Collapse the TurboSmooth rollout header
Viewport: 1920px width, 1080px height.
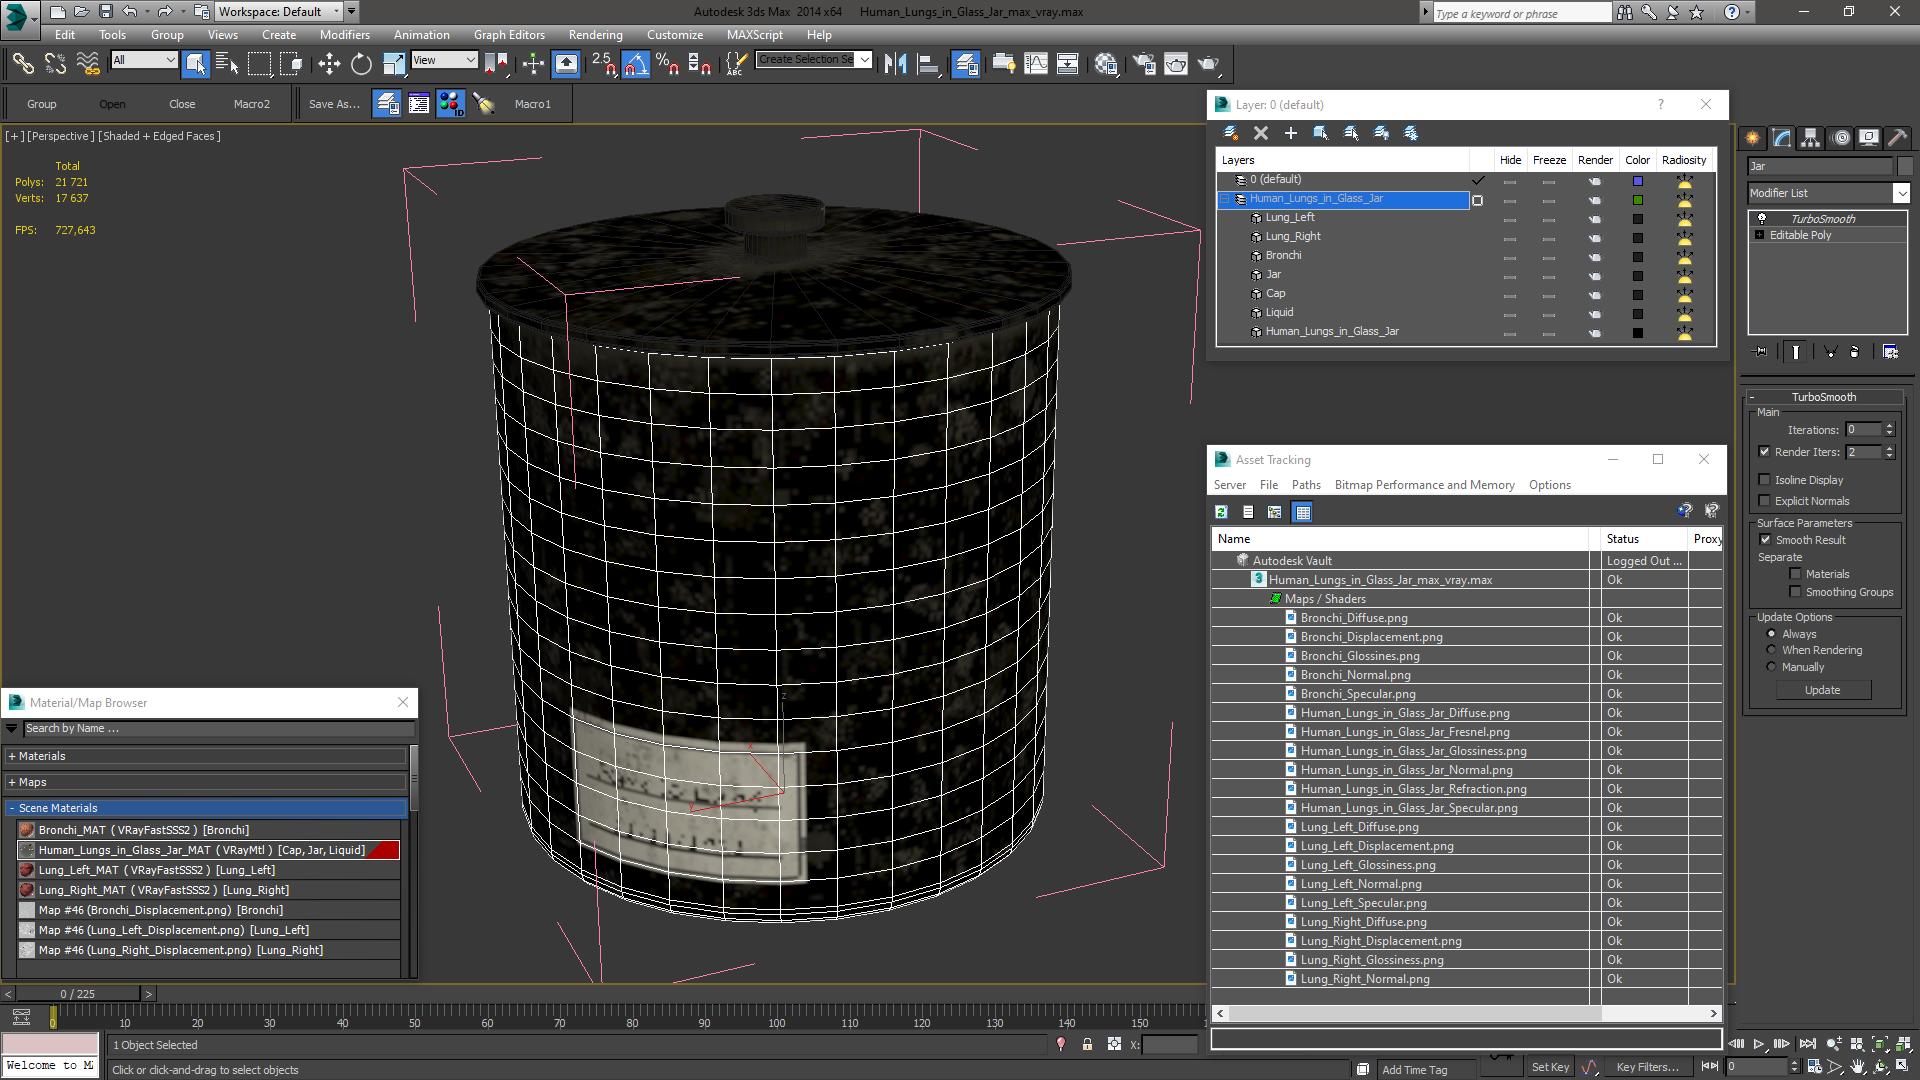coord(1823,397)
